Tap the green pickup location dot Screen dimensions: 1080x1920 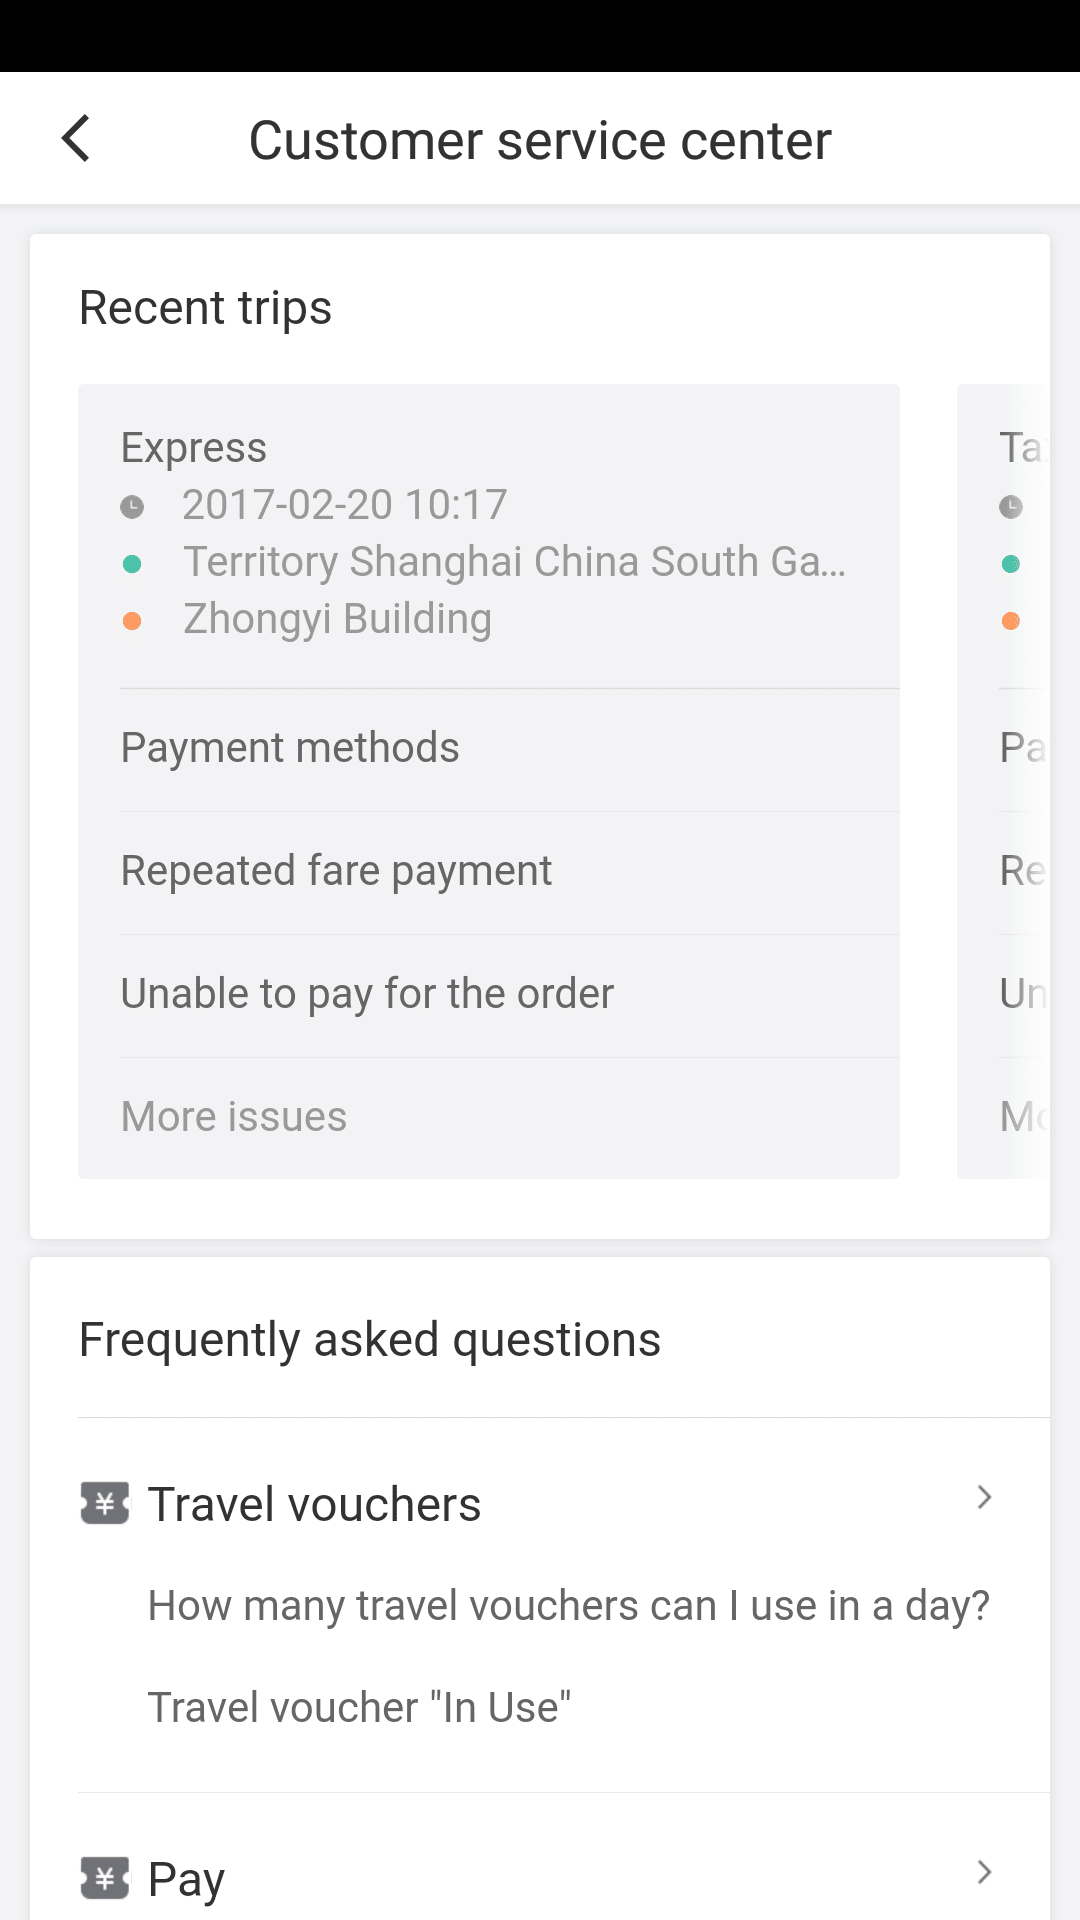point(132,564)
